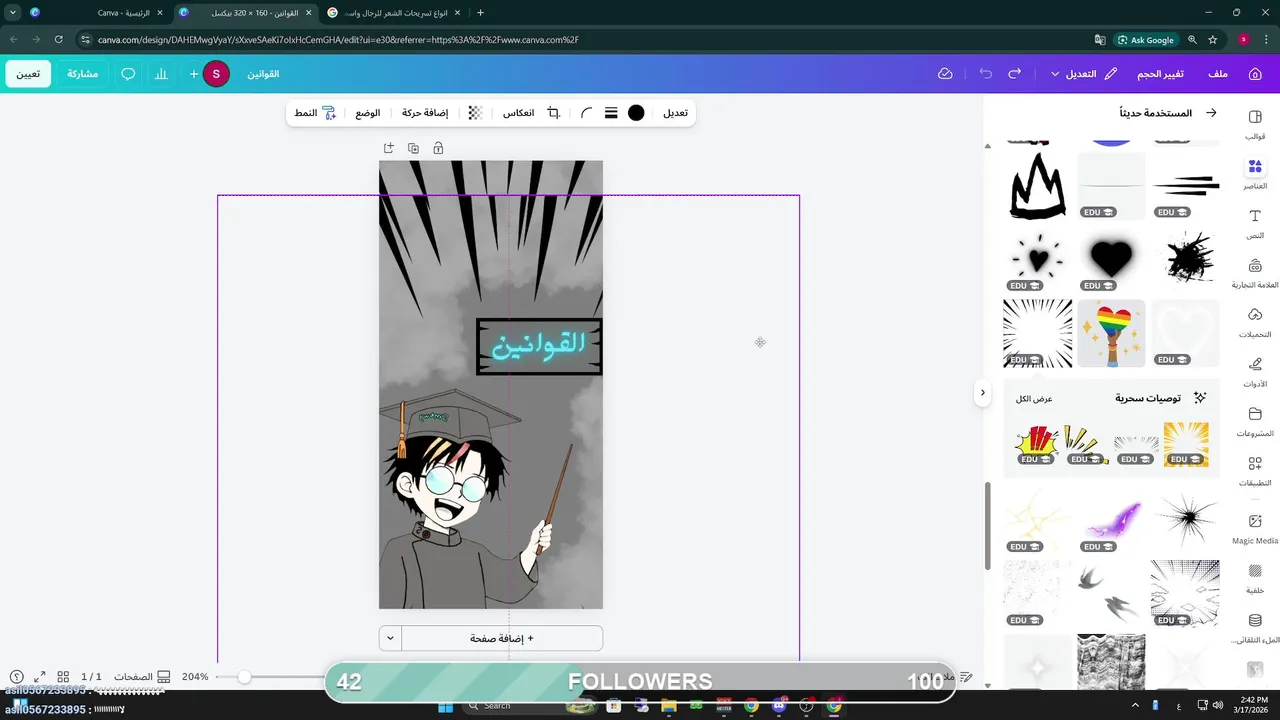
Task: Click the cloud save status icon
Action: pos(945,74)
